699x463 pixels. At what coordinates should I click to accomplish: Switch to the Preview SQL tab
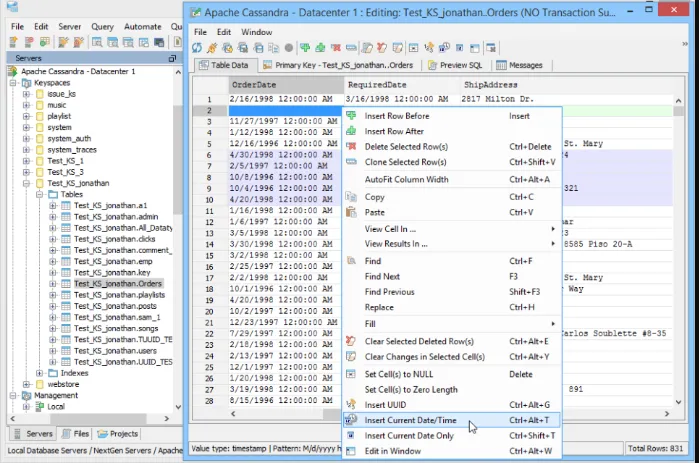pos(455,65)
